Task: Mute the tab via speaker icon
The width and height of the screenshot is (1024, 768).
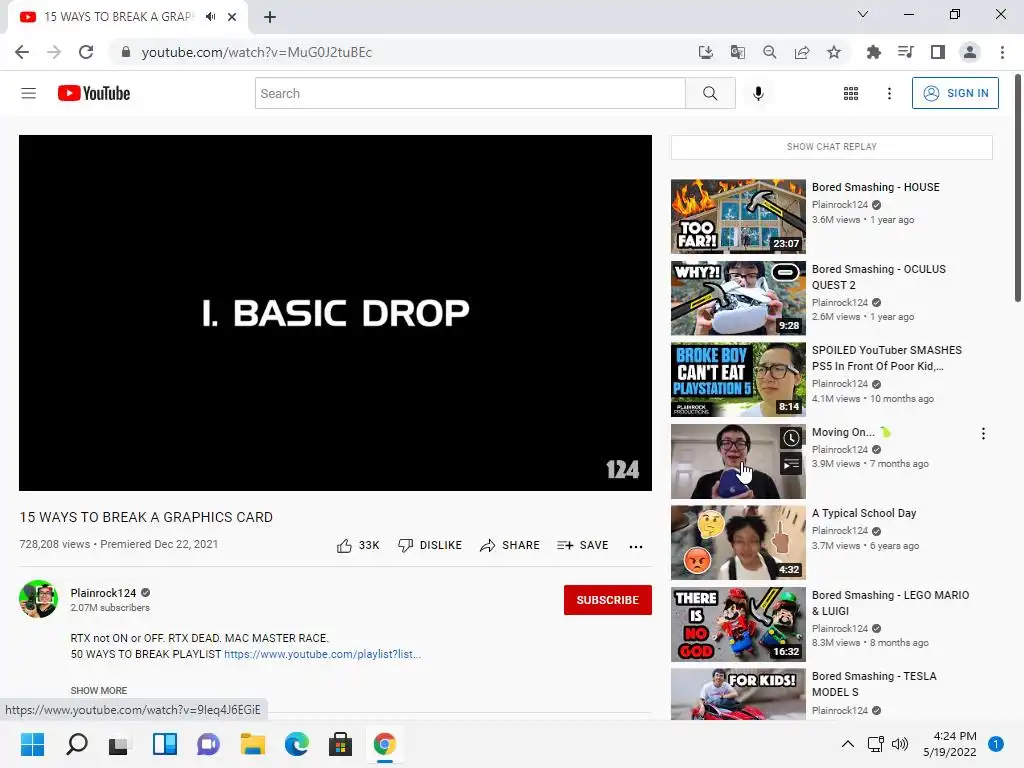Action: point(210,17)
